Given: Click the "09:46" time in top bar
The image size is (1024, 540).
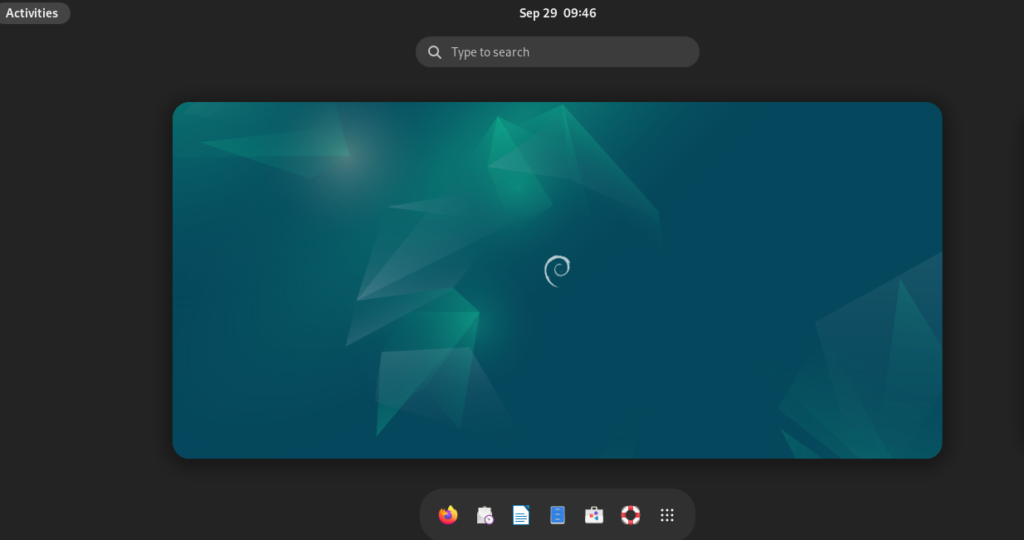Looking at the screenshot, I should [579, 13].
